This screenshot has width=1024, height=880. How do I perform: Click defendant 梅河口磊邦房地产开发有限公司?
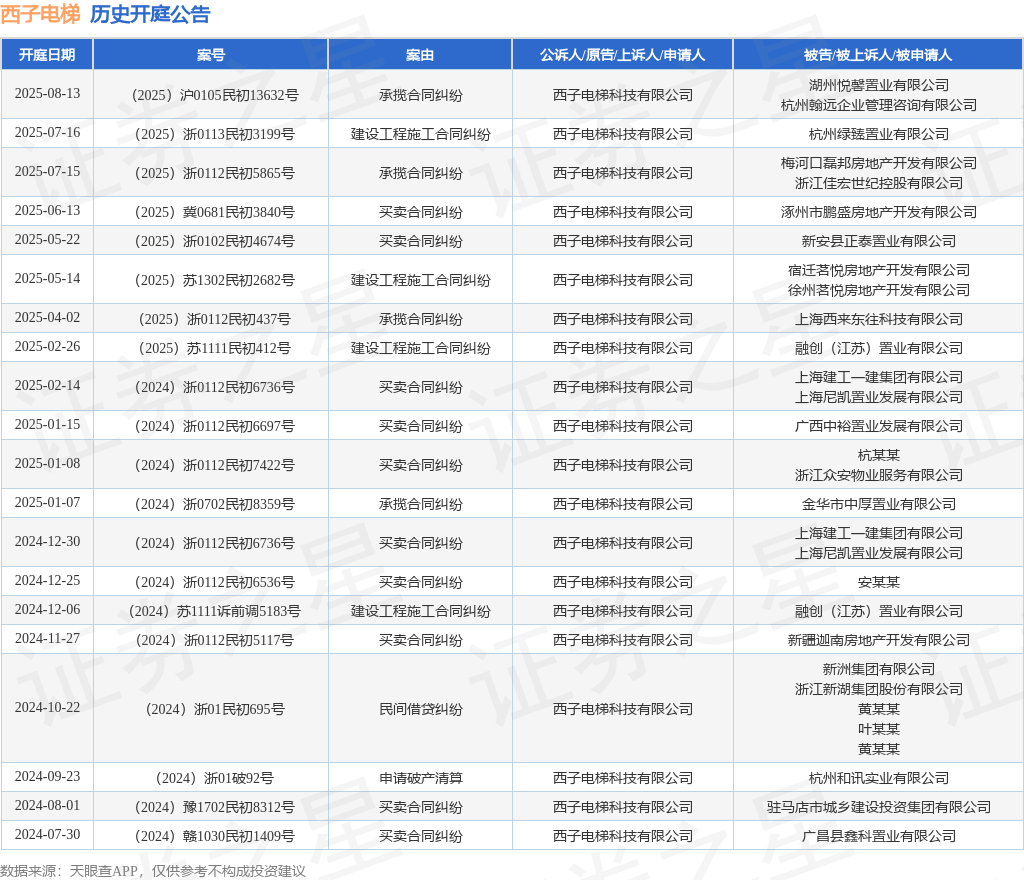[878, 163]
